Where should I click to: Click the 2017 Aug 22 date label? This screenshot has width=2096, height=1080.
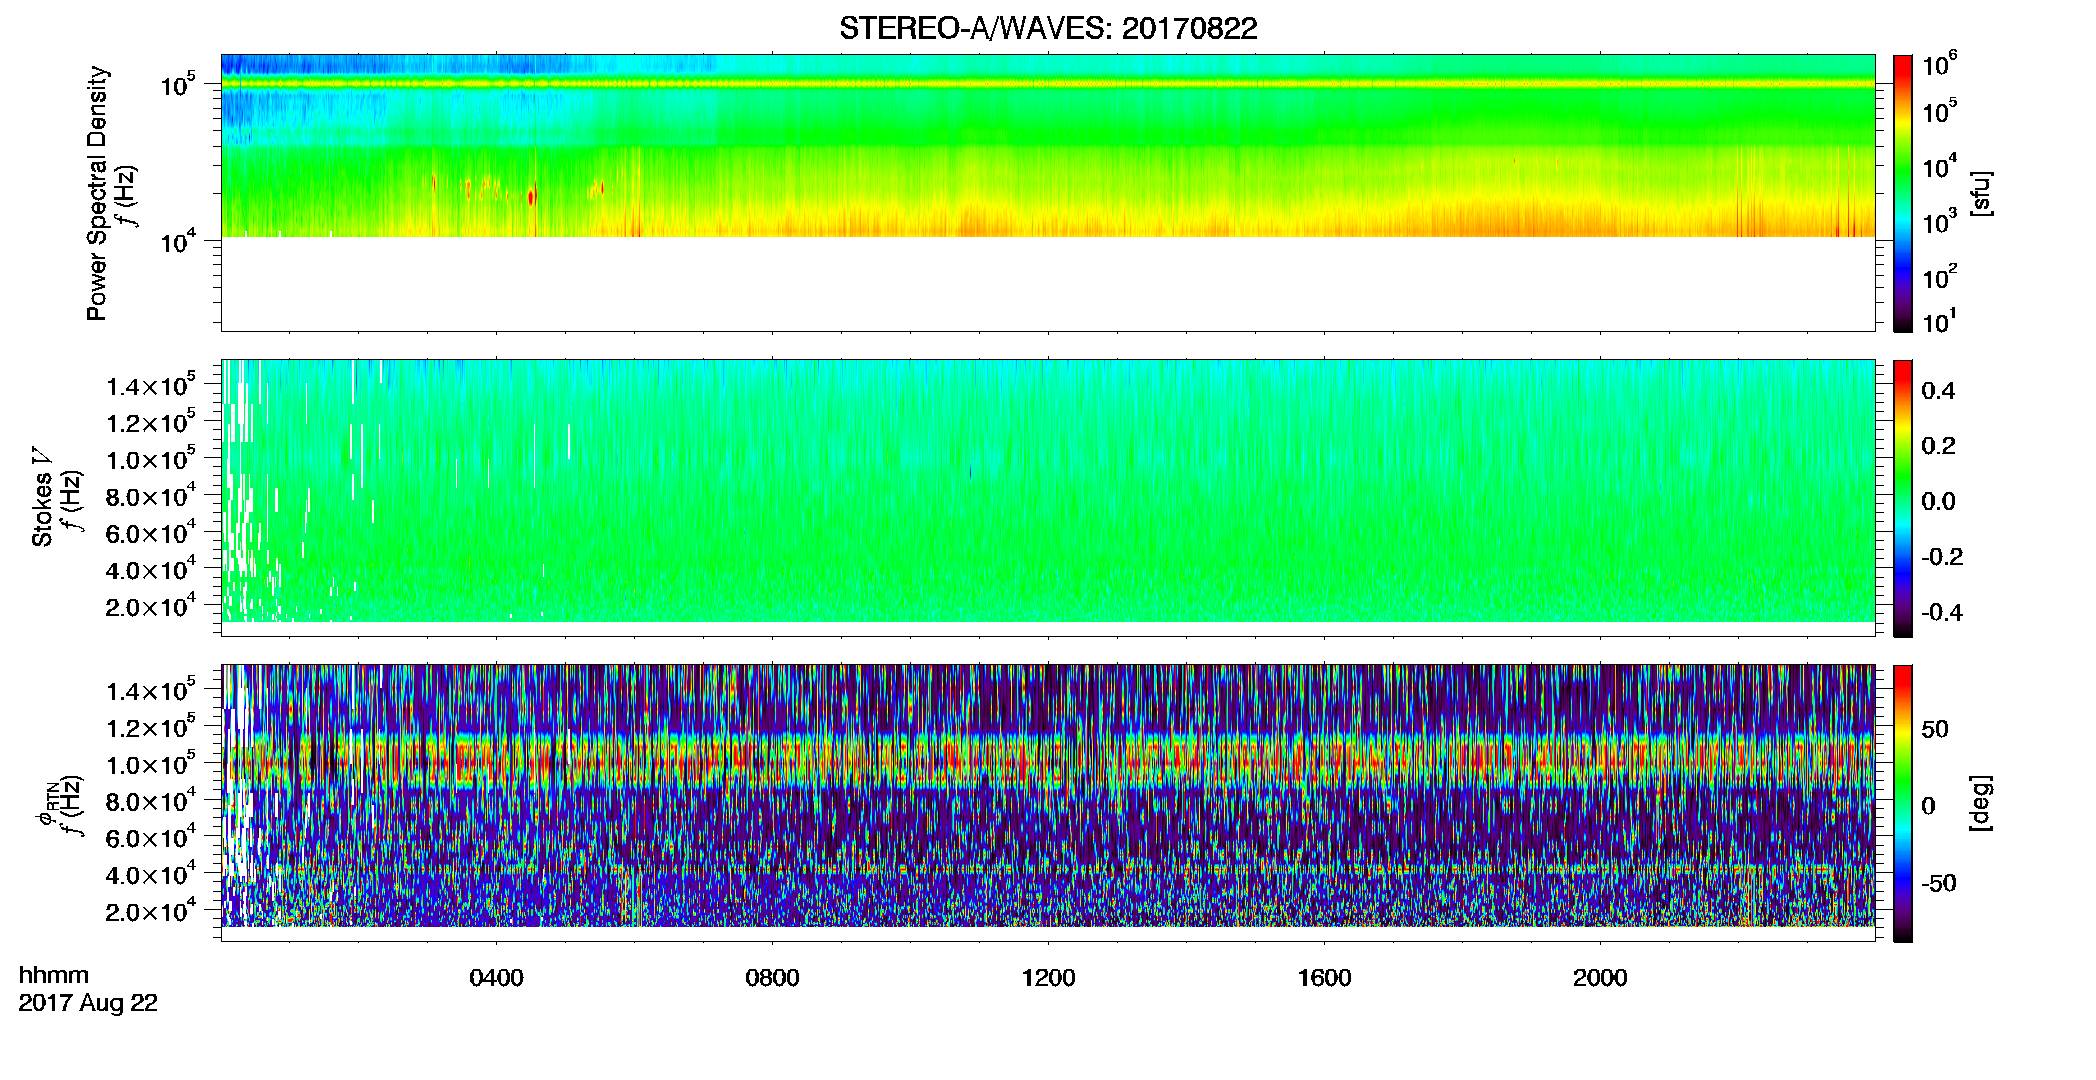[88, 1003]
